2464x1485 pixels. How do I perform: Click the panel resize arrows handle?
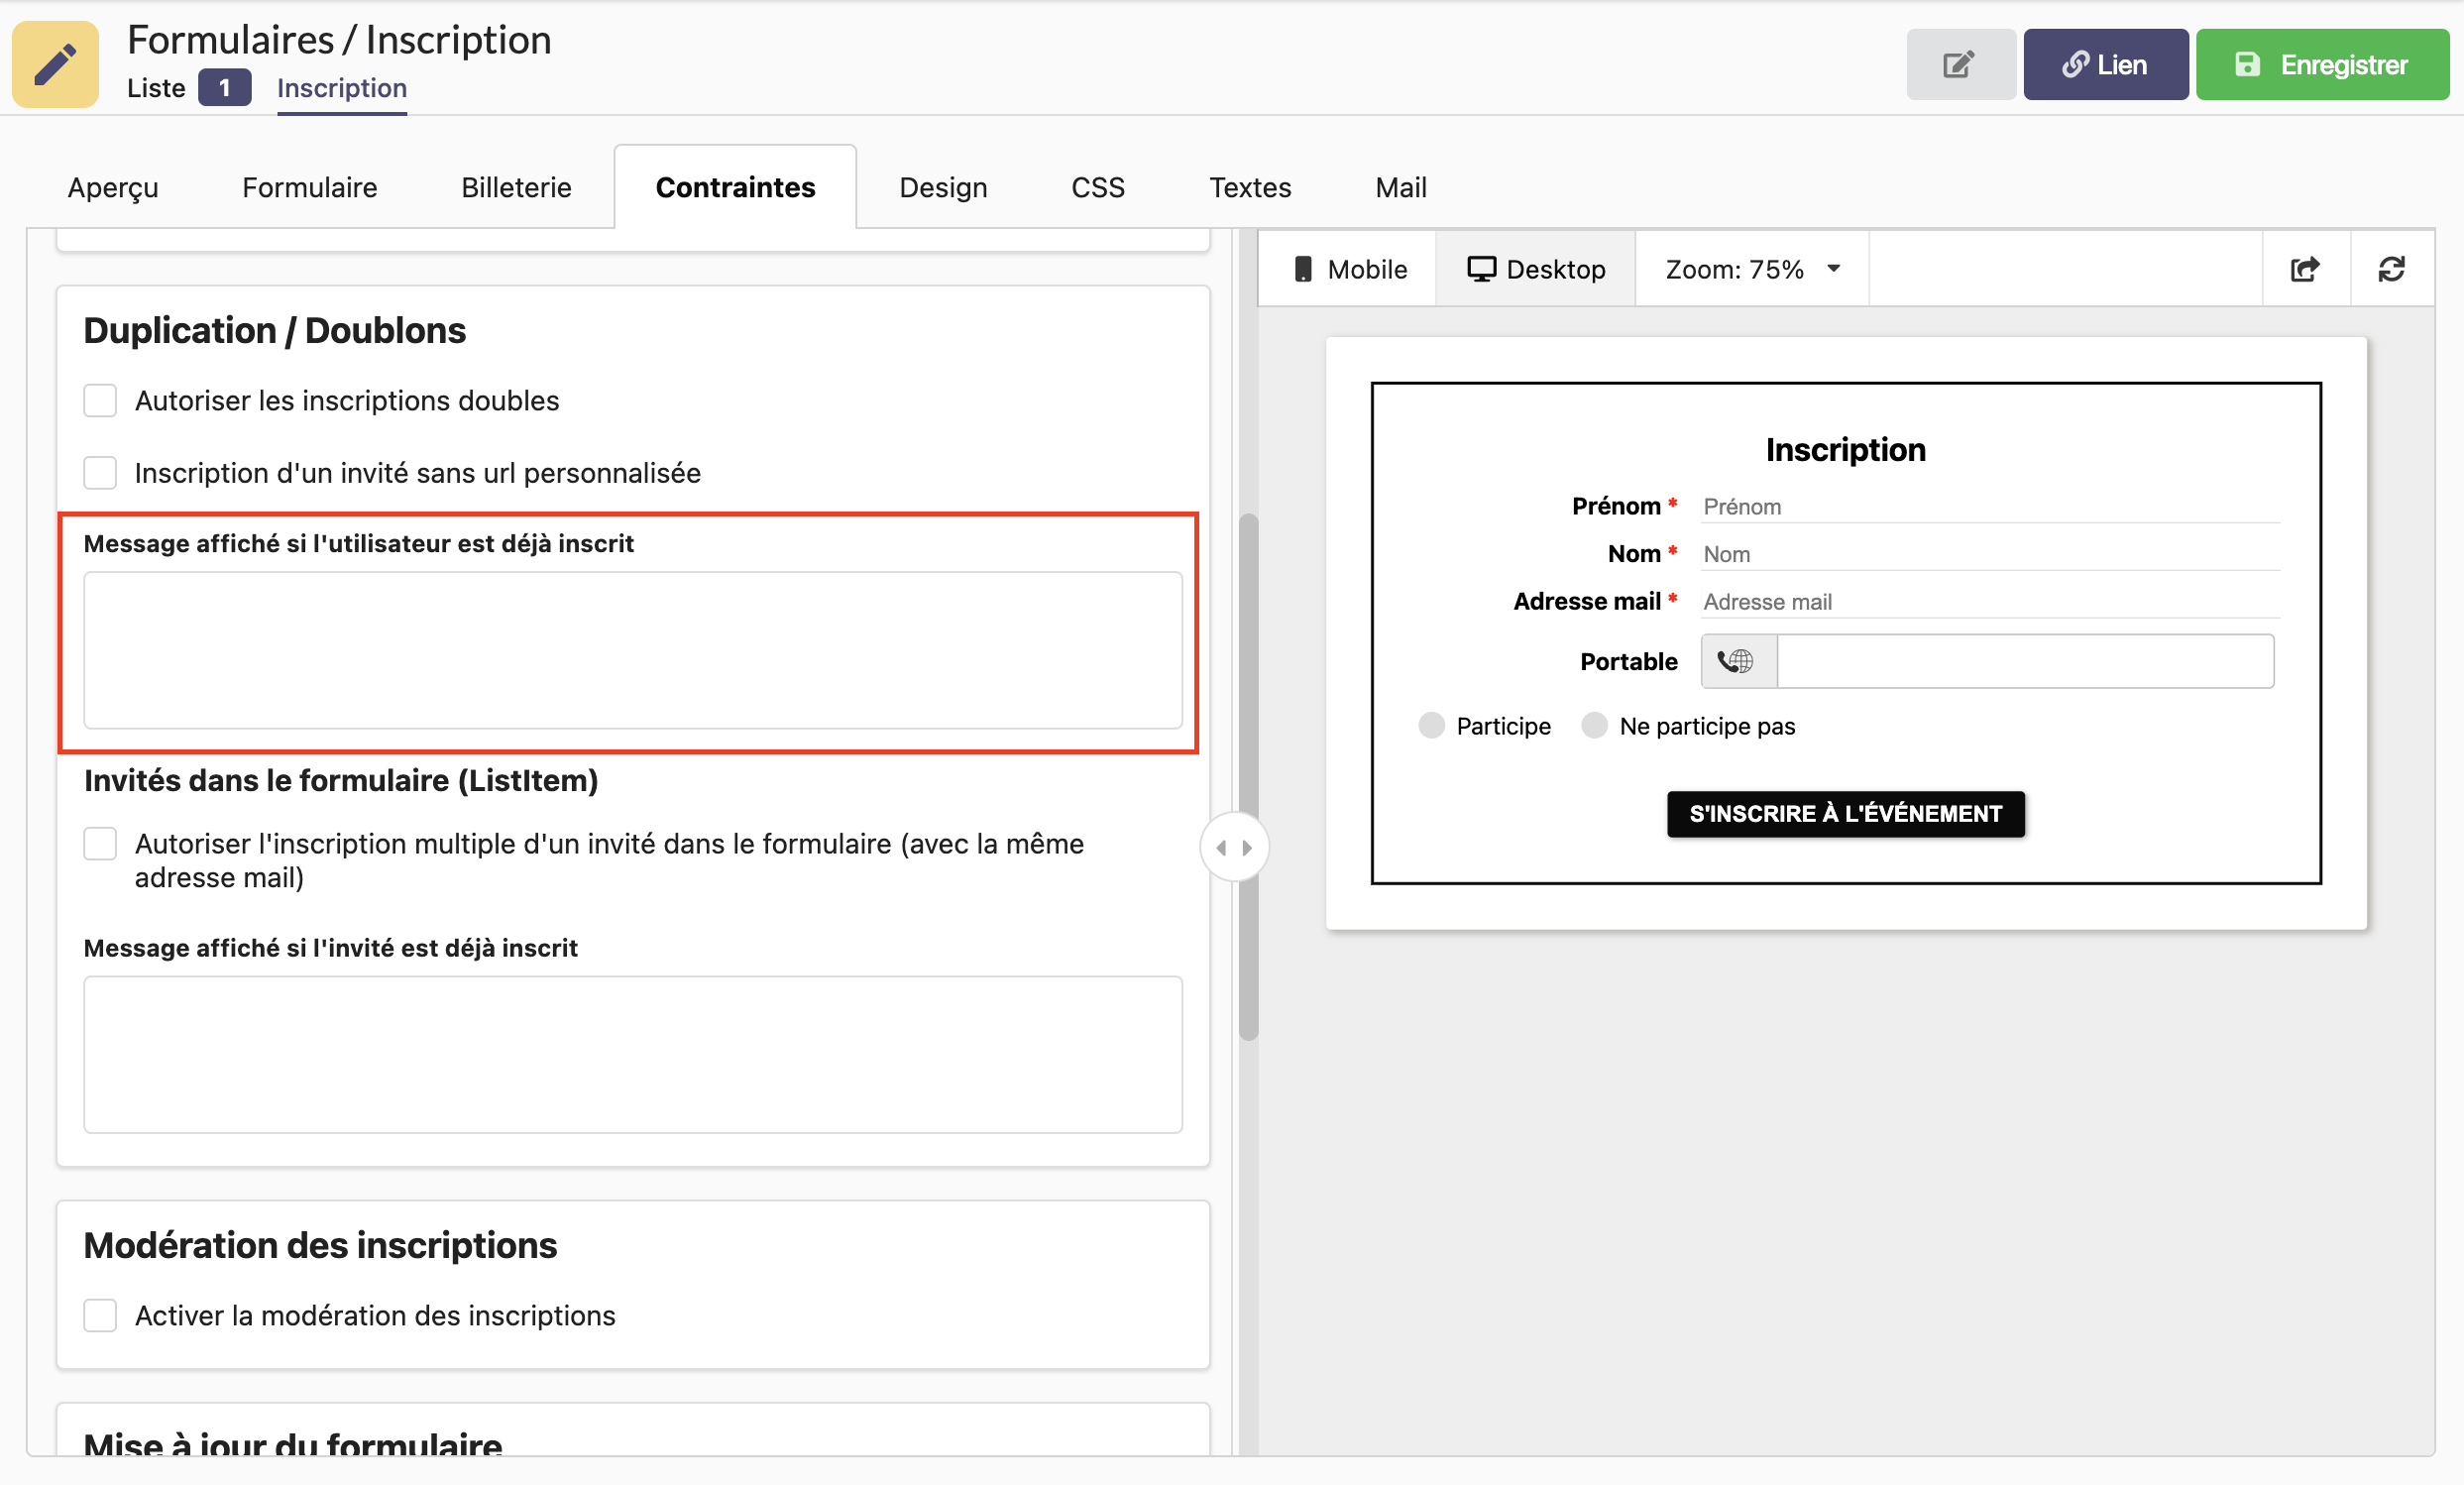(x=1233, y=847)
